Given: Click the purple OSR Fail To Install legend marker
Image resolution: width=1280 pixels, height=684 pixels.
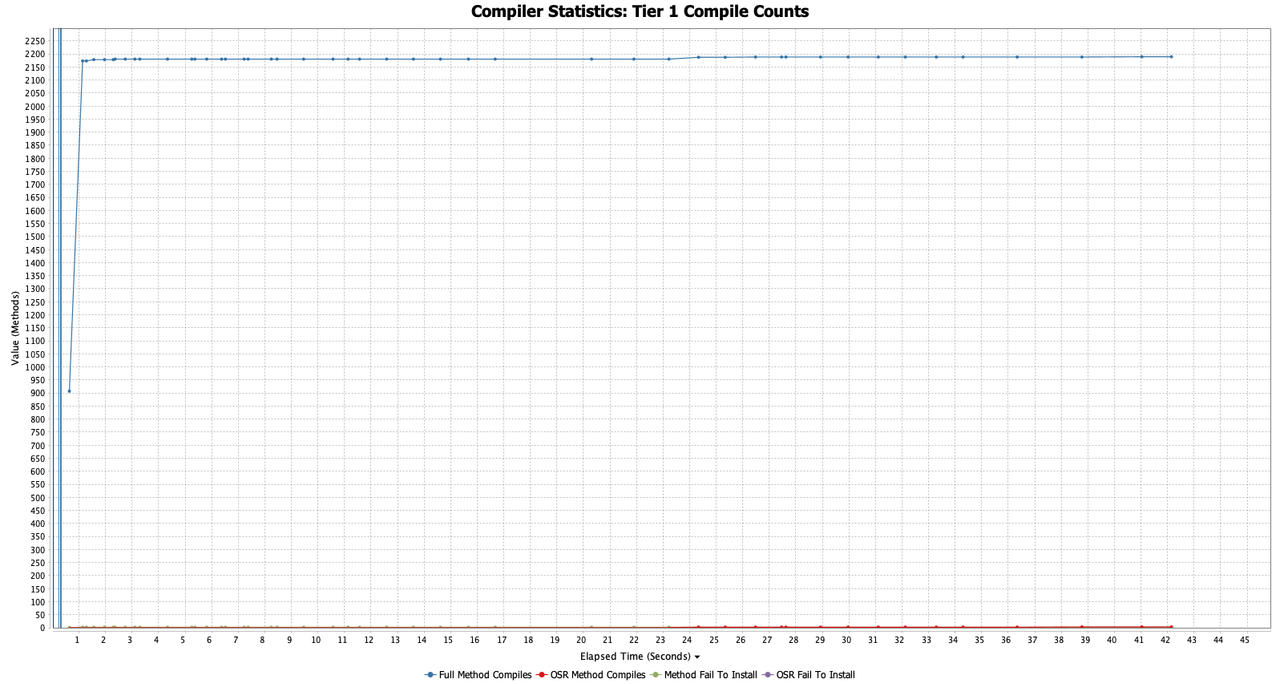Looking at the screenshot, I should pos(768,675).
